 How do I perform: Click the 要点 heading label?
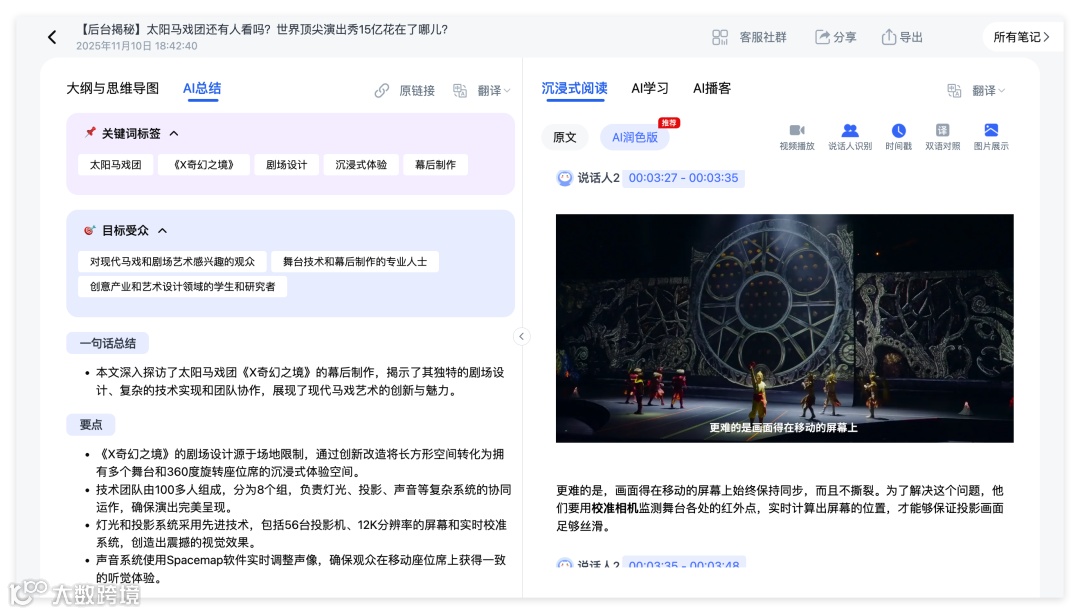click(90, 424)
